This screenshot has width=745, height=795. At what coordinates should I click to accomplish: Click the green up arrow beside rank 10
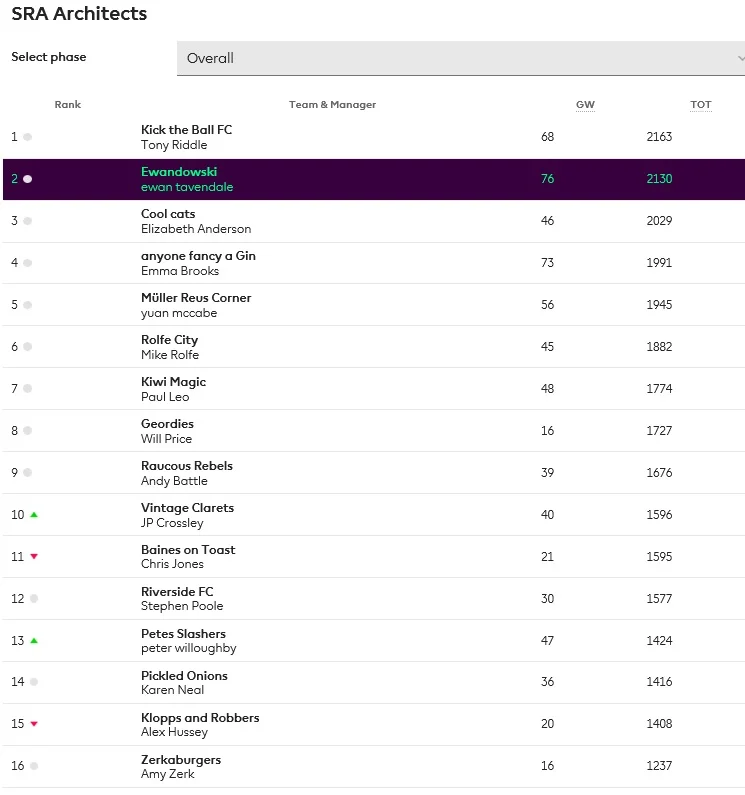pyautogui.click(x=34, y=515)
